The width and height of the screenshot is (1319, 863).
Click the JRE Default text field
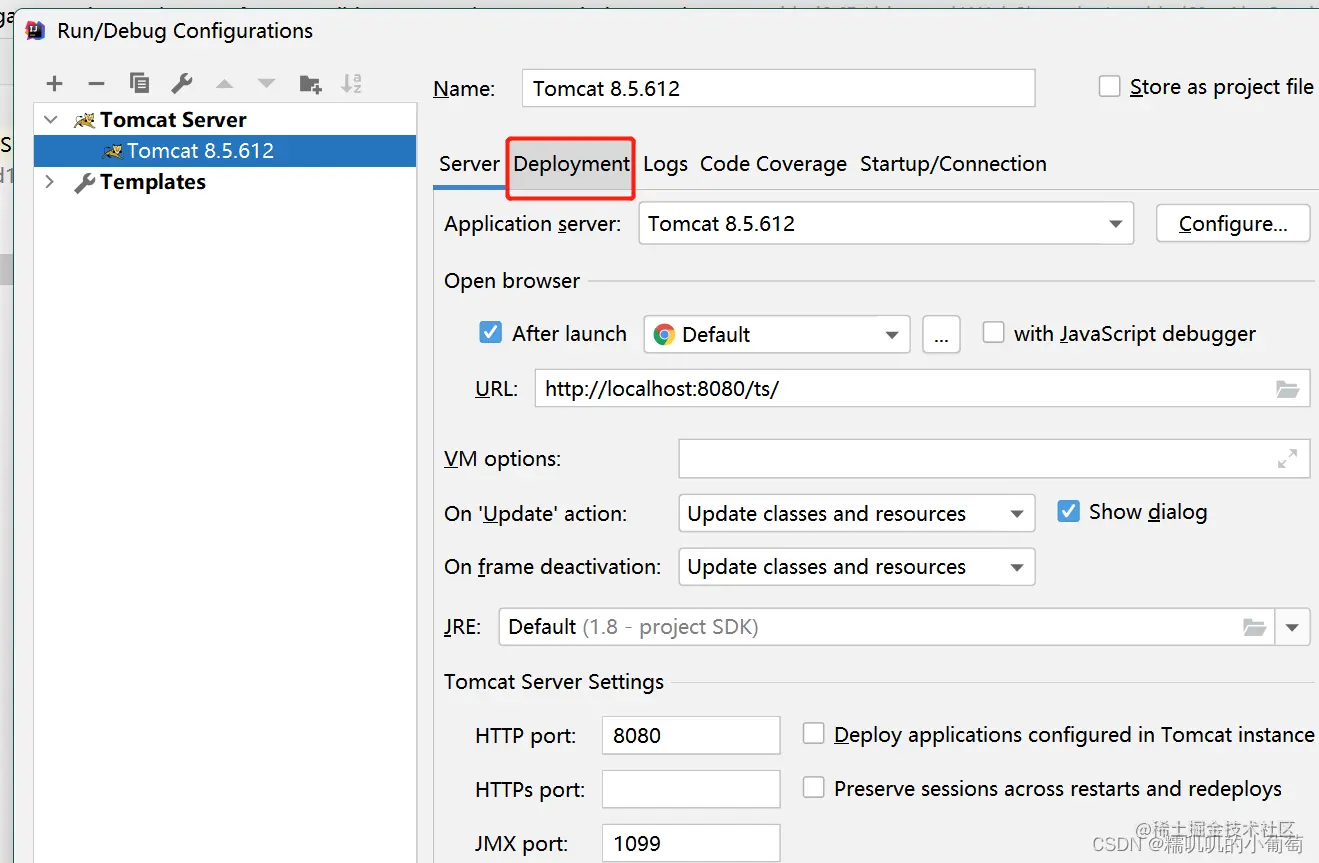pyautogui.click(x=887, y=628)
